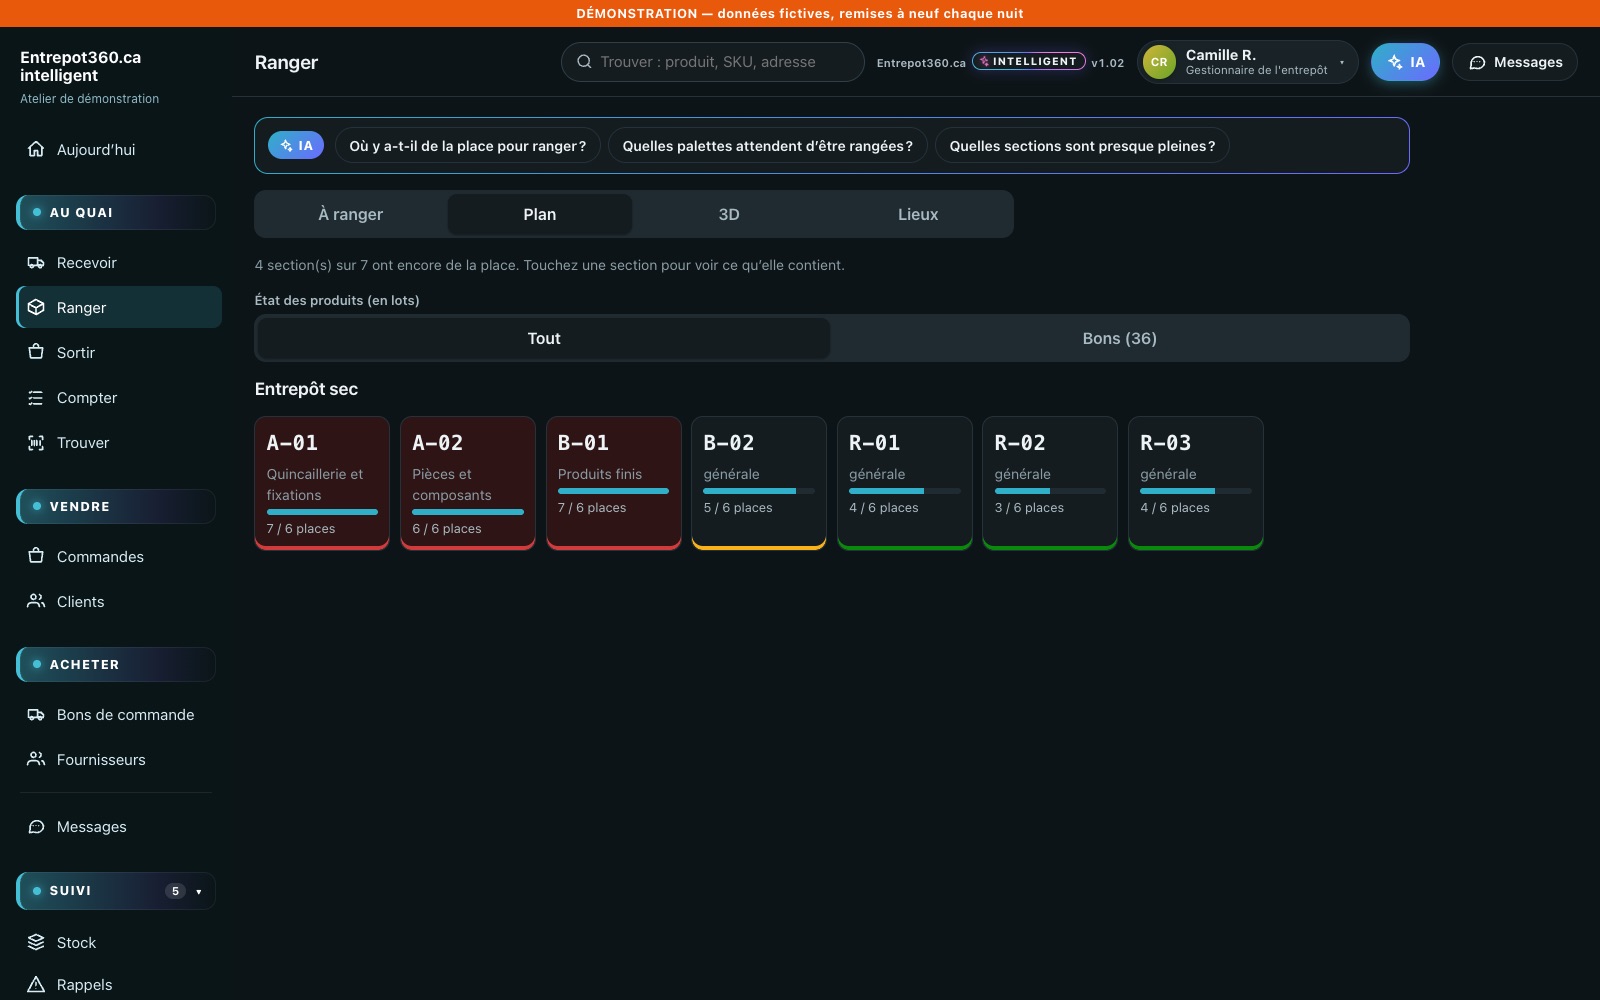Click the Stock layers icon
This screenshot has height=1000, width=1600.
coord(36,942)
